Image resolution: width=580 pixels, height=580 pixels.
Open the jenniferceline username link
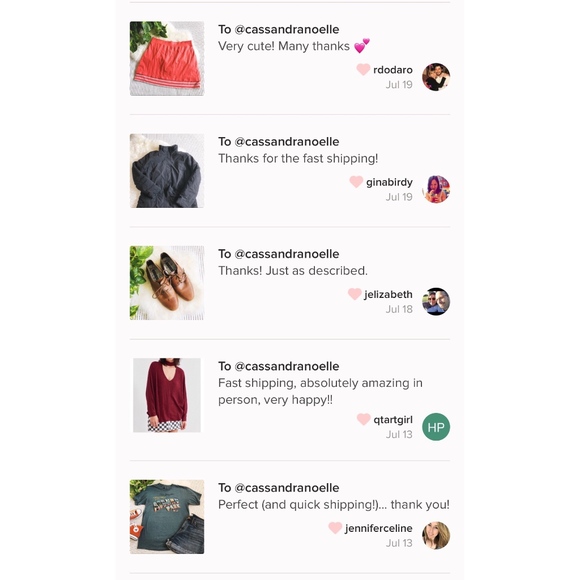pyautogui.click(x=378, y=528)
